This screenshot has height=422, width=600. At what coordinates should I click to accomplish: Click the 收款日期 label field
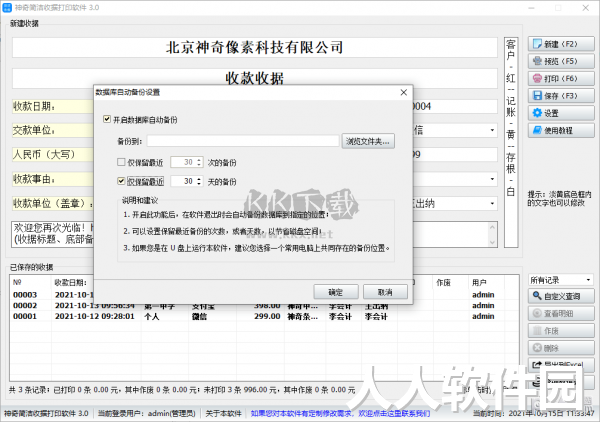(x=52, y=106)
